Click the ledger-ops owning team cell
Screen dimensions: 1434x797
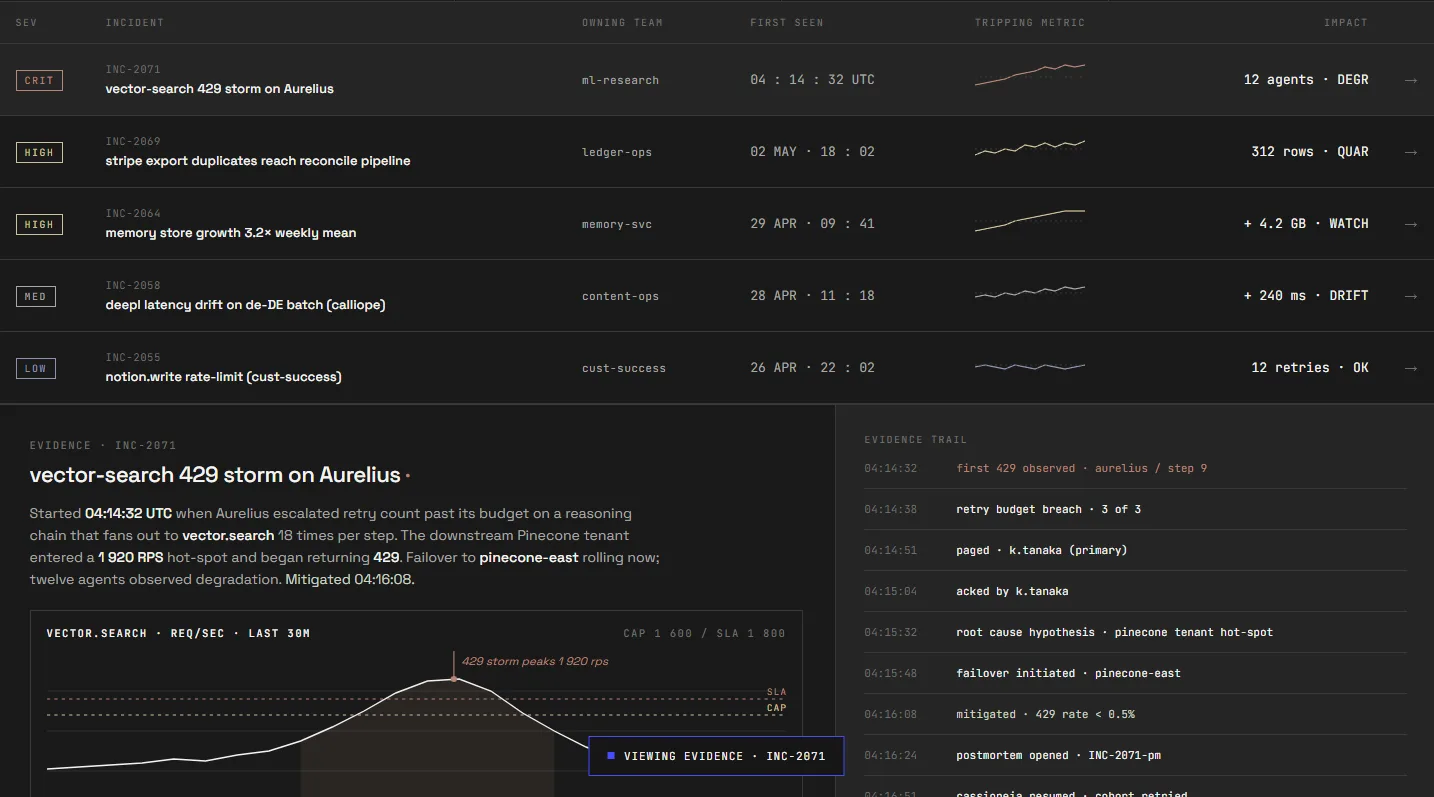(x=617, y=152)
